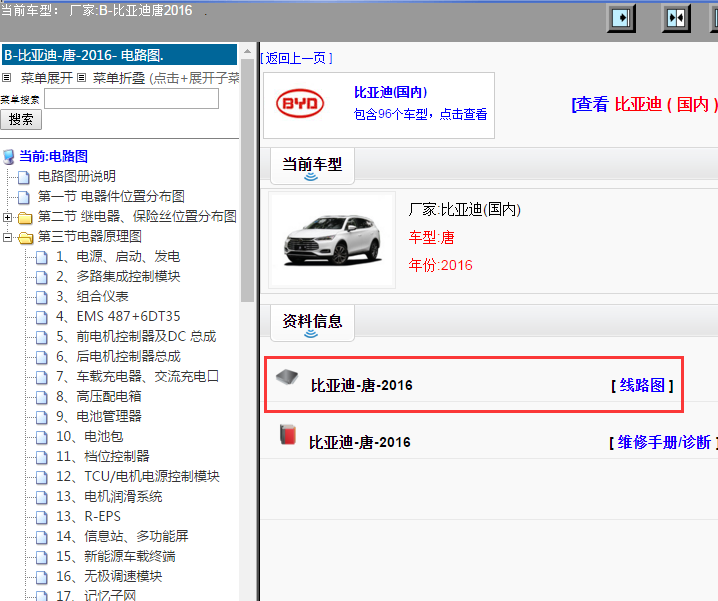Click page icon of 1、电源、启动、发电
This screenshot has width=718, height=601.
(42, 257)
